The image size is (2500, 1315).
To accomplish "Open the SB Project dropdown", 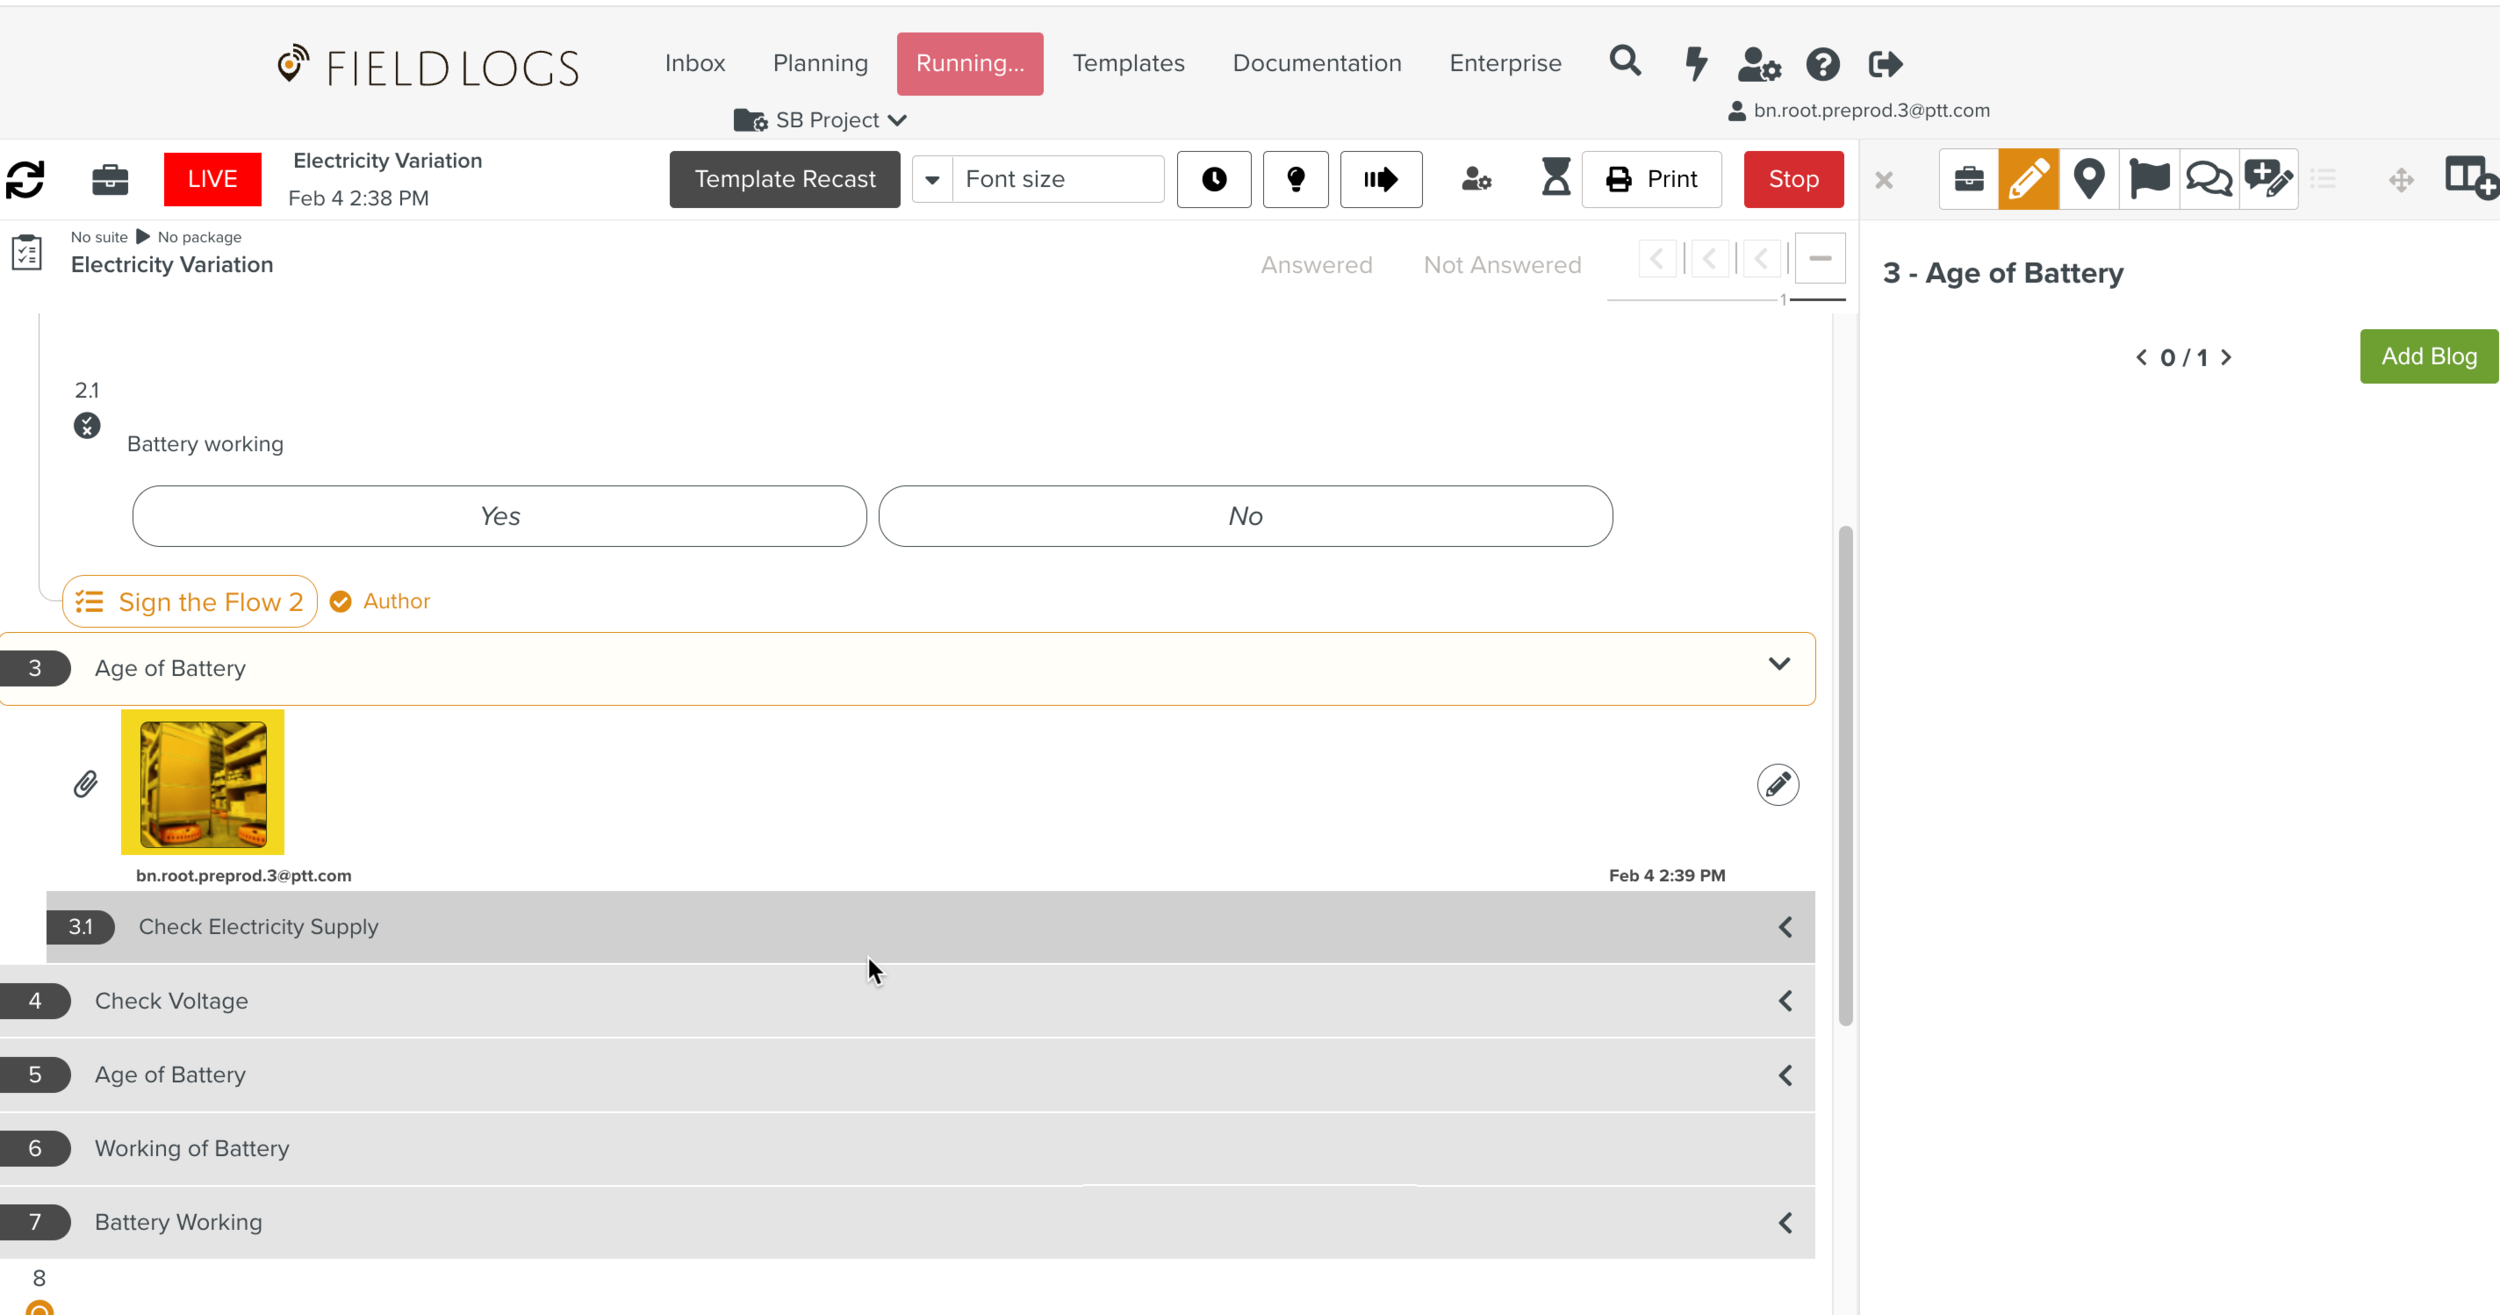I will click(822, 120).
